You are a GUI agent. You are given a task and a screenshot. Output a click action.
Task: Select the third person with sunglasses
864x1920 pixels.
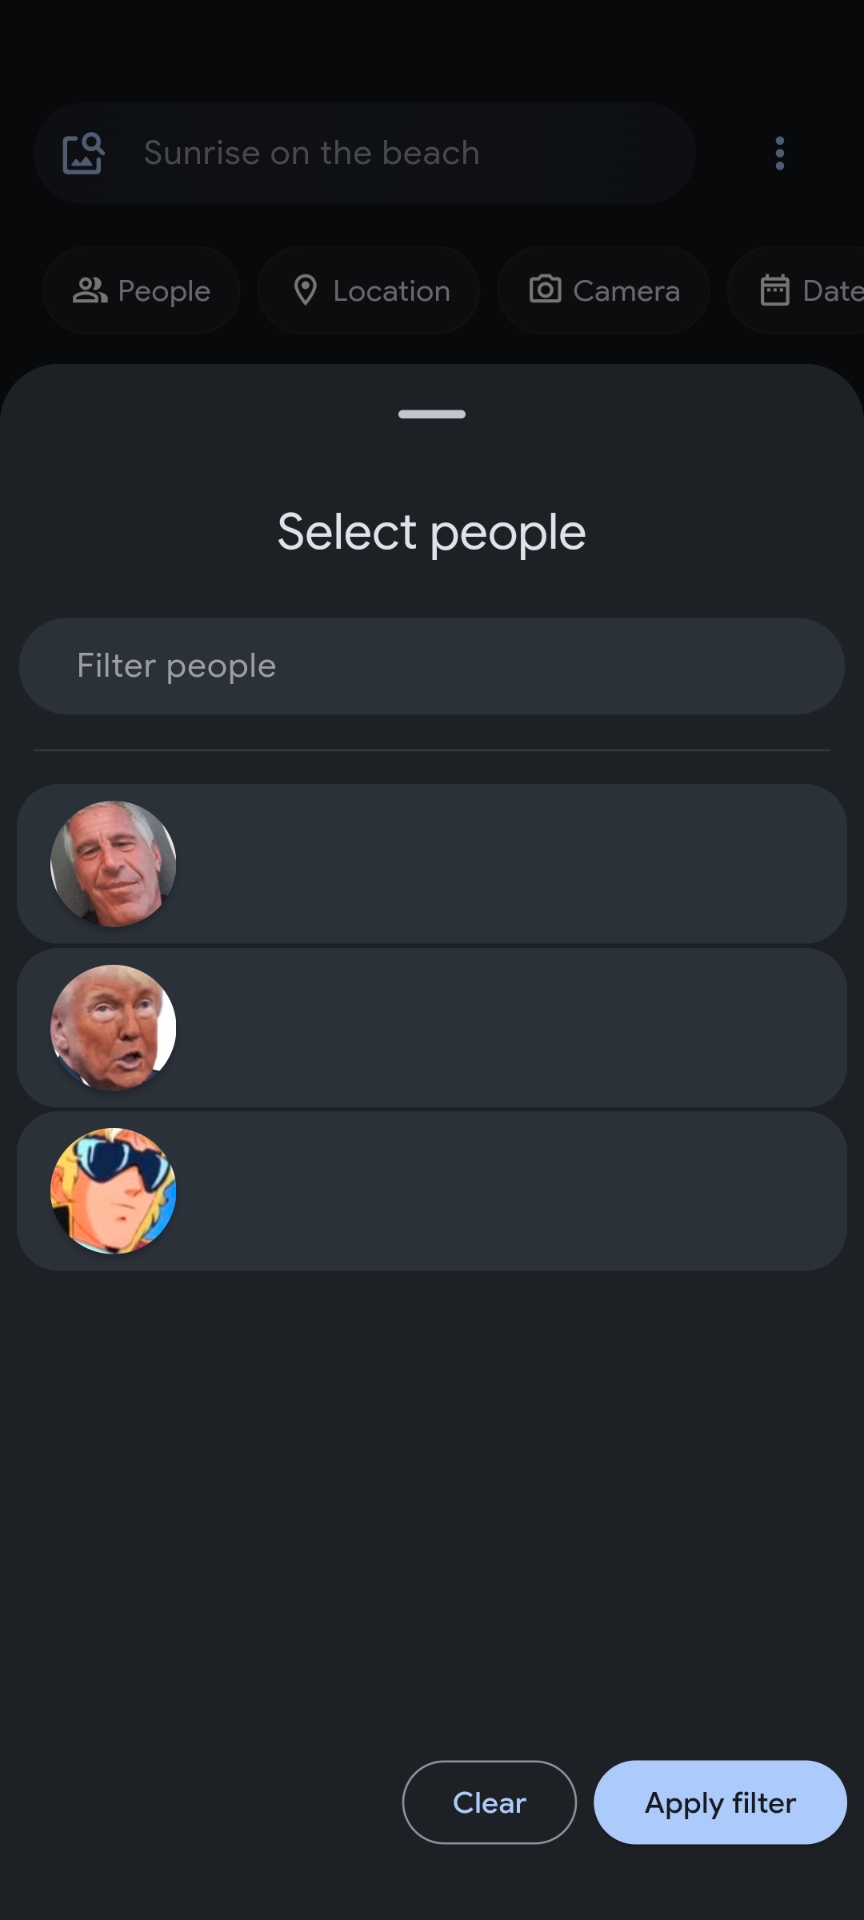click(x=432, y=1190)
